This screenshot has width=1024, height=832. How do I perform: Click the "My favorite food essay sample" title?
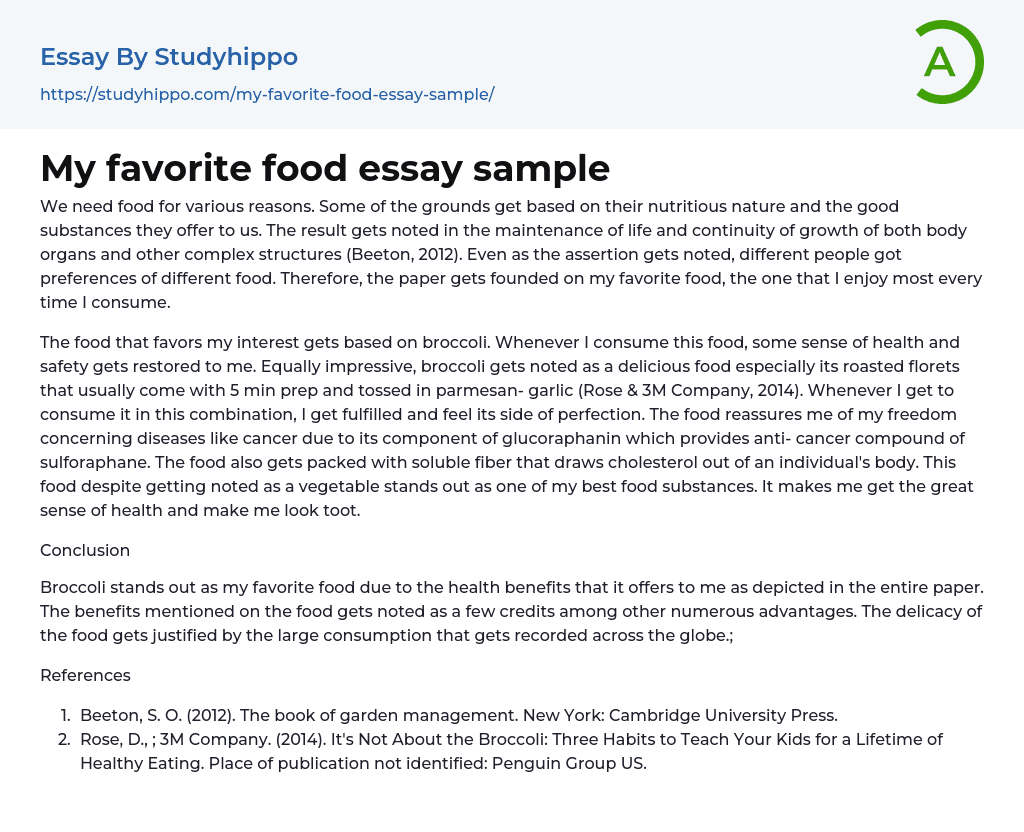coord(325,168)
